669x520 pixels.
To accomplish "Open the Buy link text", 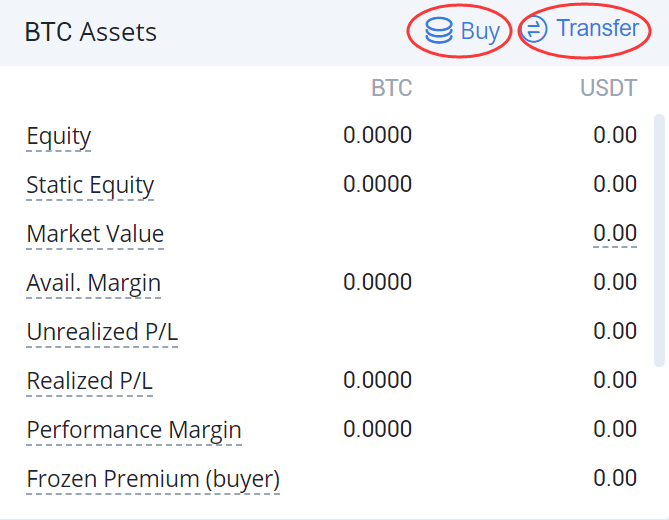I will click(480, 31).
